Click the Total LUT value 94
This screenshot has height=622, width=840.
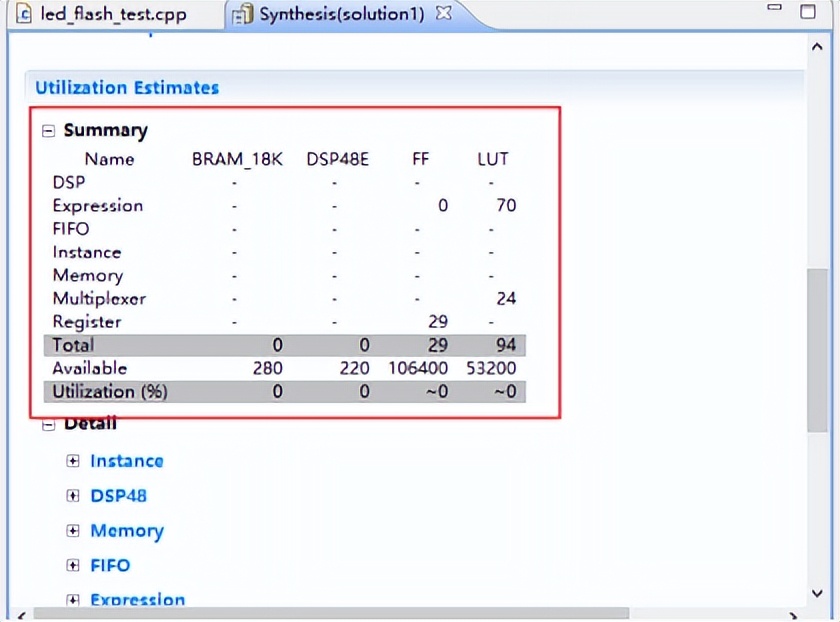pyautogui.click(x=506, y=345)
